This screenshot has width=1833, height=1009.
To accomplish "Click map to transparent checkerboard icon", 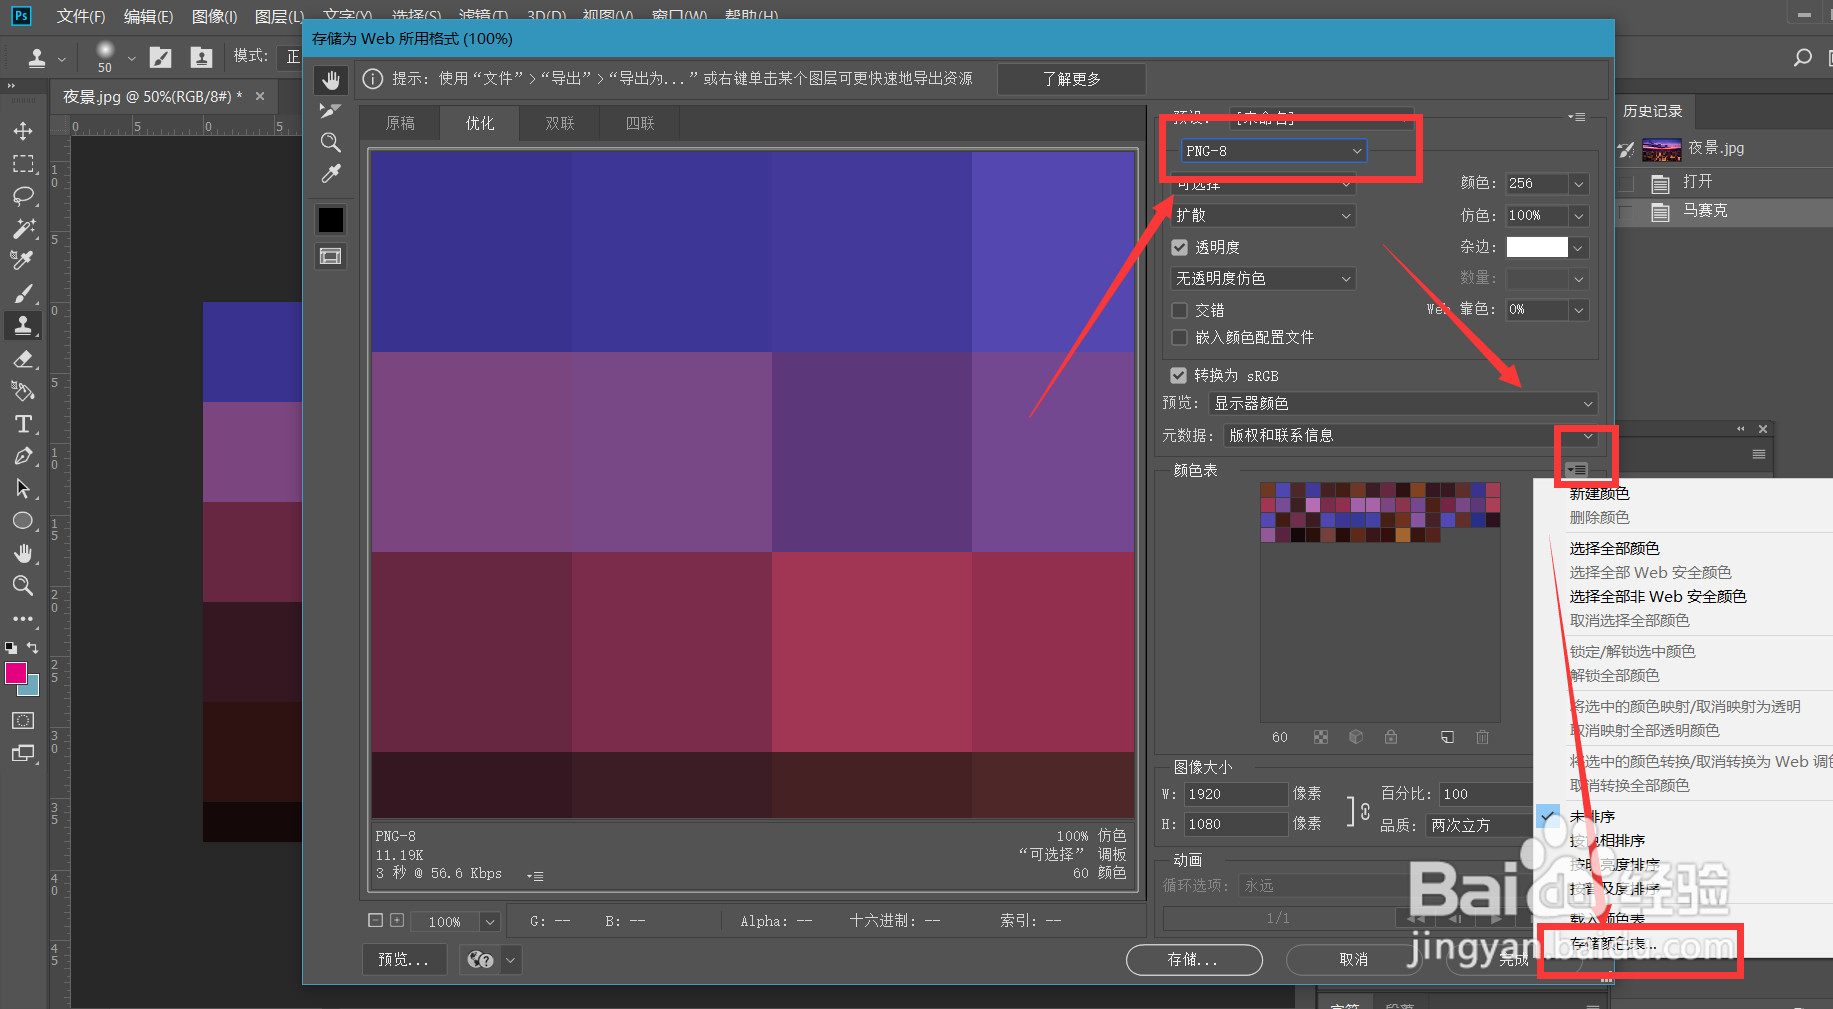I will pyautogui.click(x=1321, y=737).
